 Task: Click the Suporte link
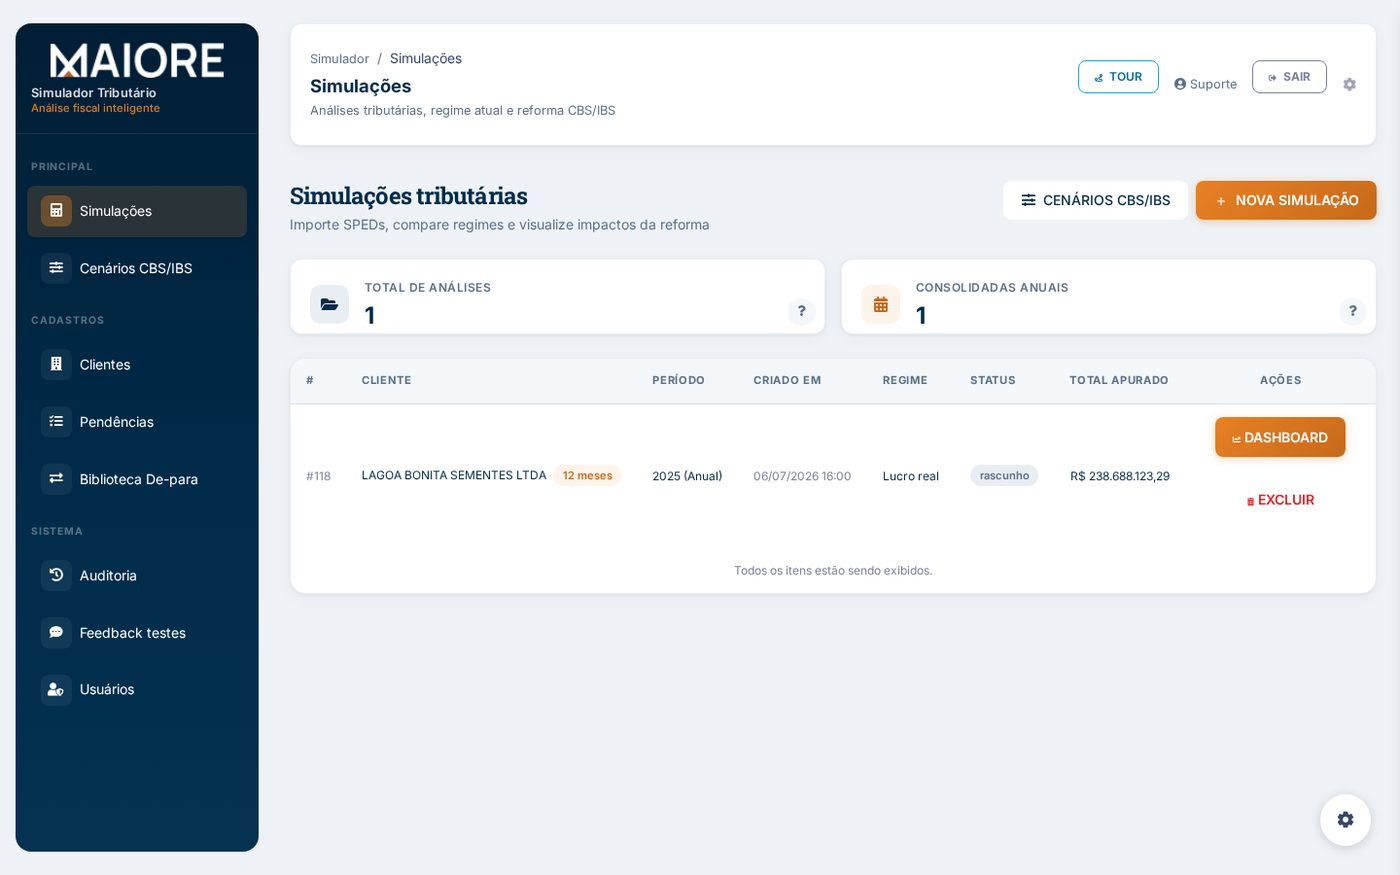[x=1205, y=84]
